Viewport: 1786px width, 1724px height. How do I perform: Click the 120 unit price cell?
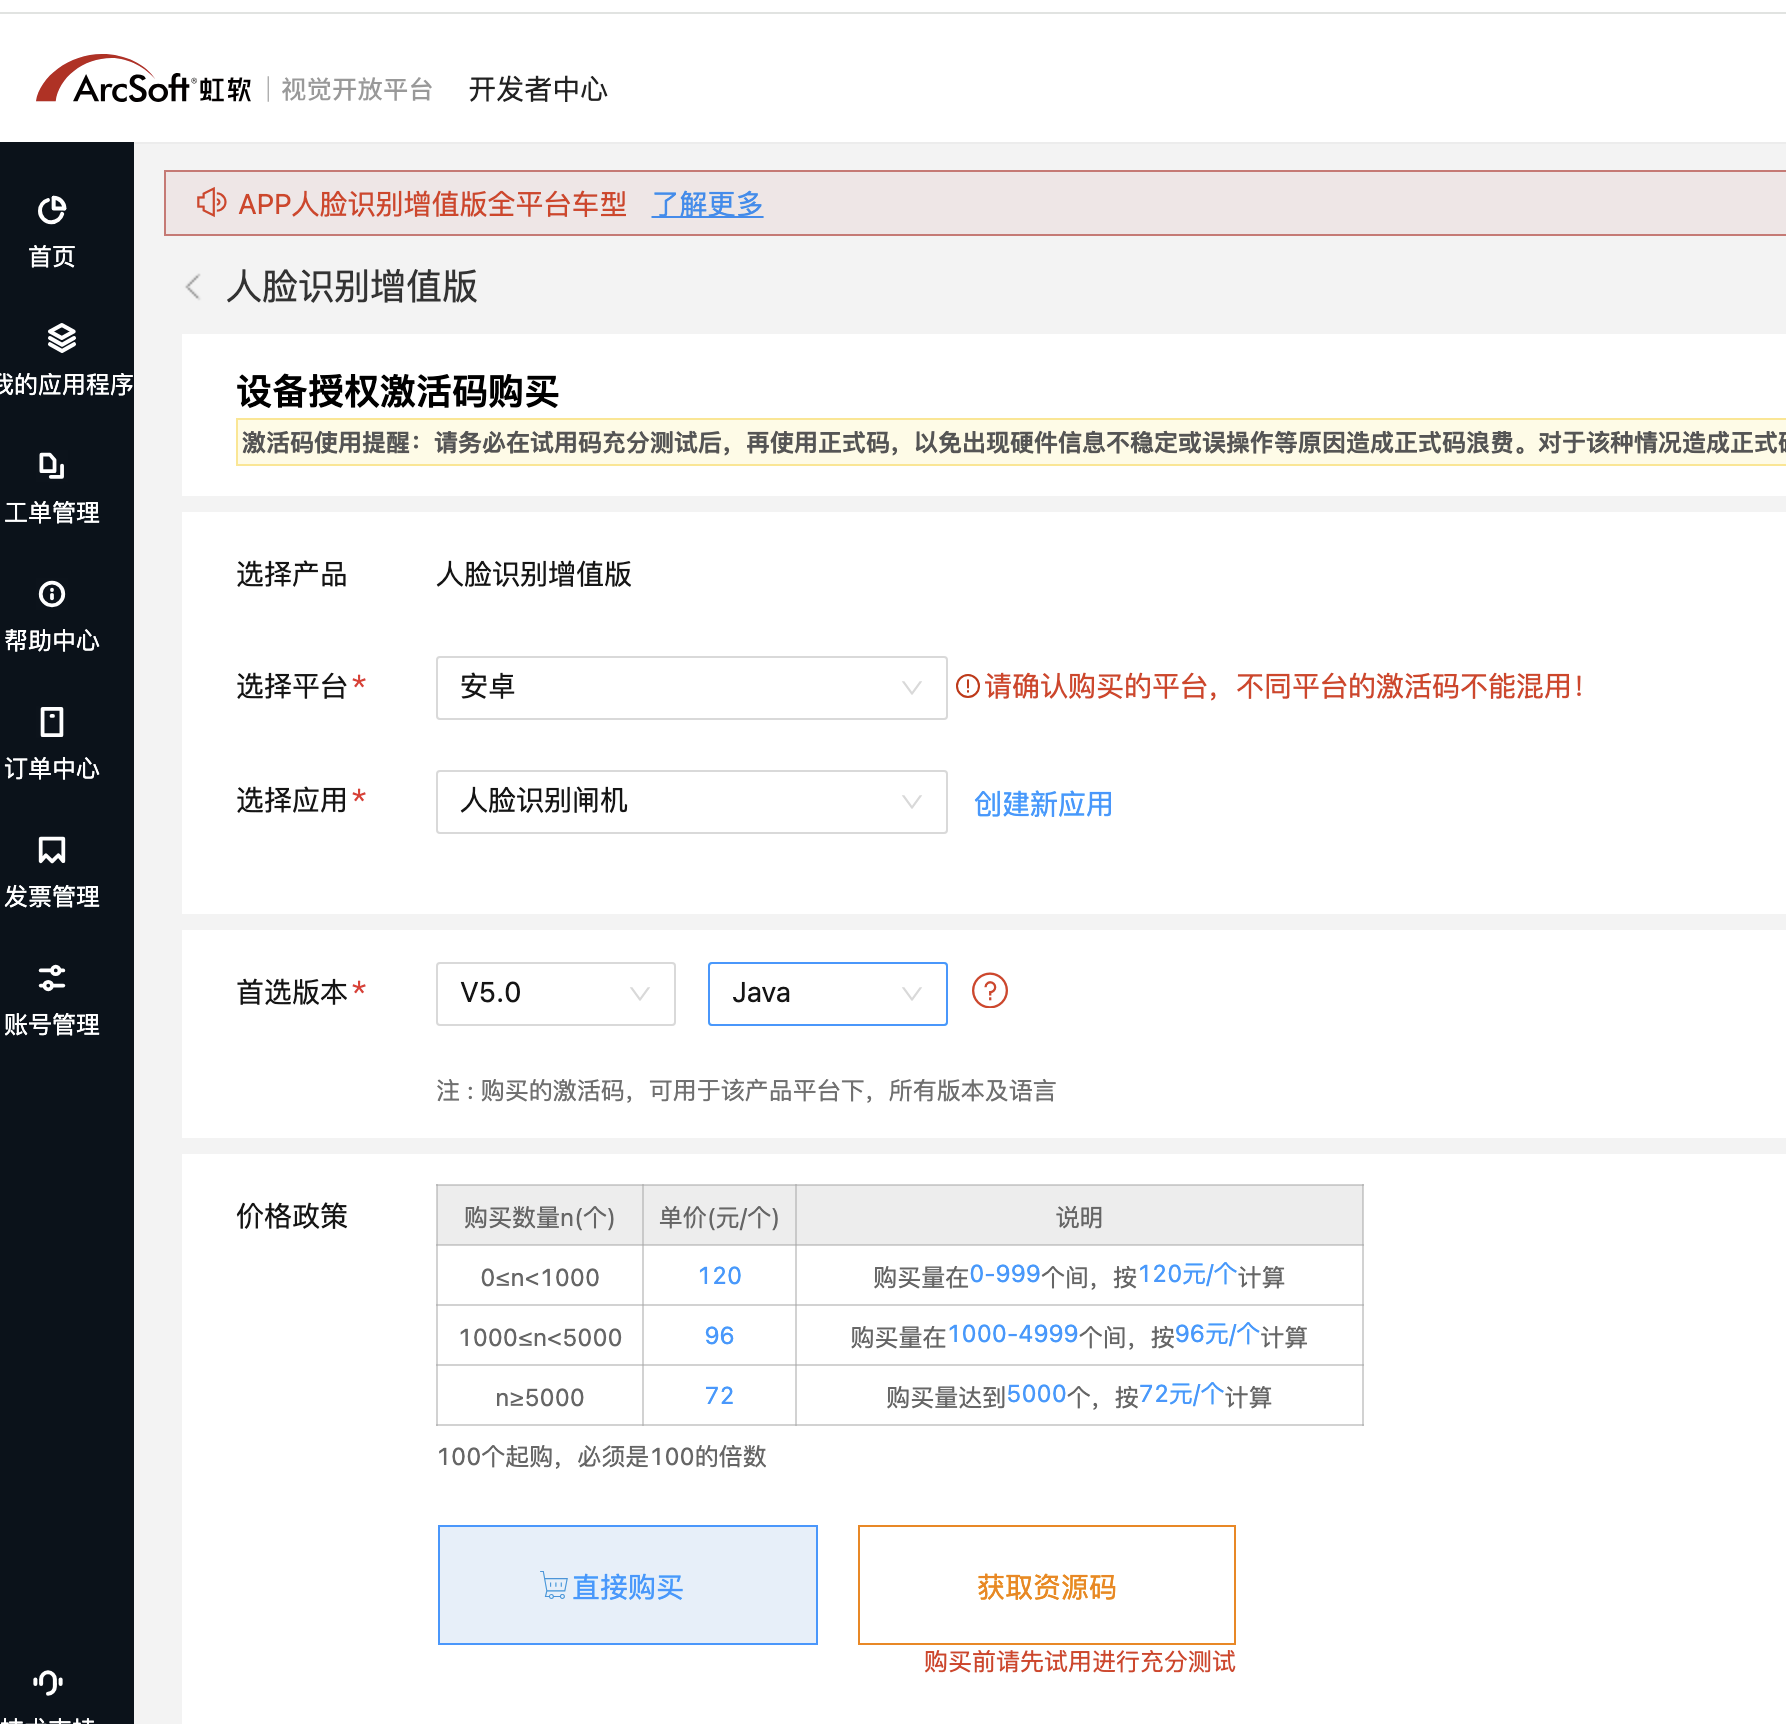(720, 1276)
